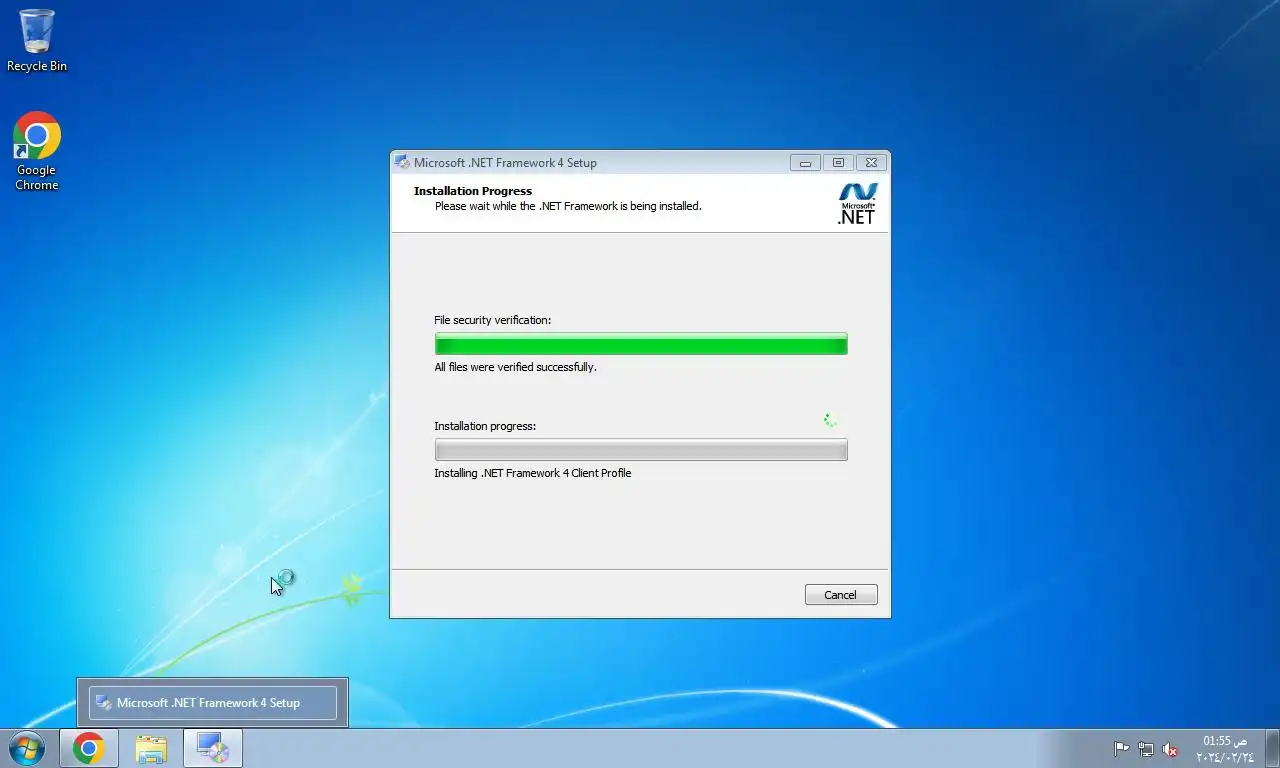
Task: Click 'All files were verified successfully.' text
Action: (x=515, y=367)
